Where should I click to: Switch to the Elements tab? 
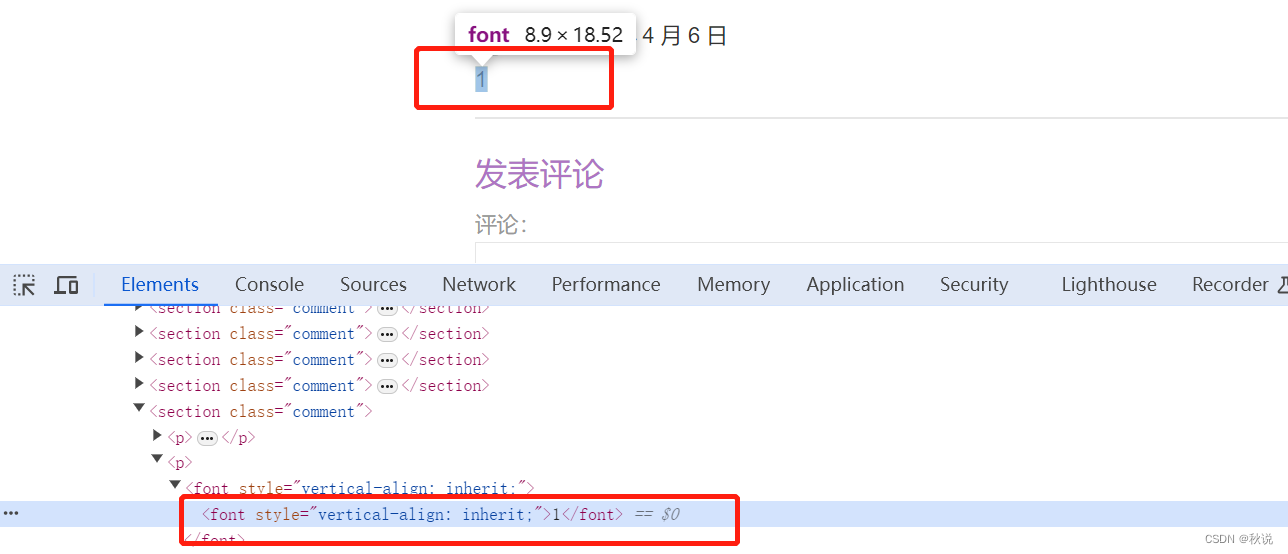[160, 285]
